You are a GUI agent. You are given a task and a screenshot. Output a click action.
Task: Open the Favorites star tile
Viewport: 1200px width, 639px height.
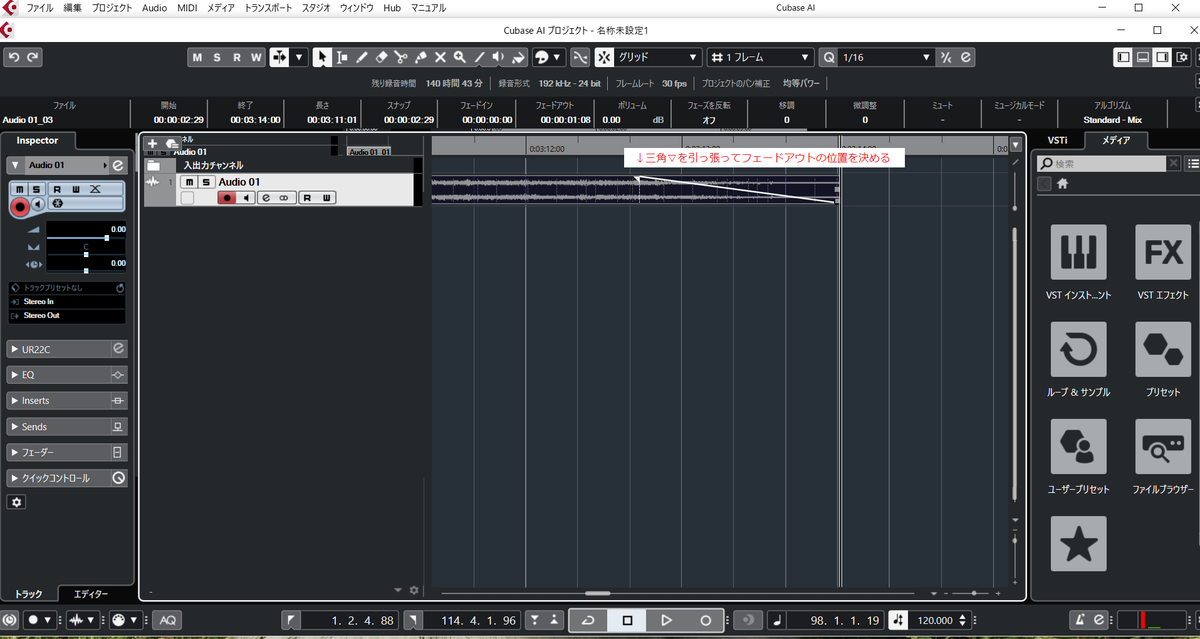coord(1079,544)
